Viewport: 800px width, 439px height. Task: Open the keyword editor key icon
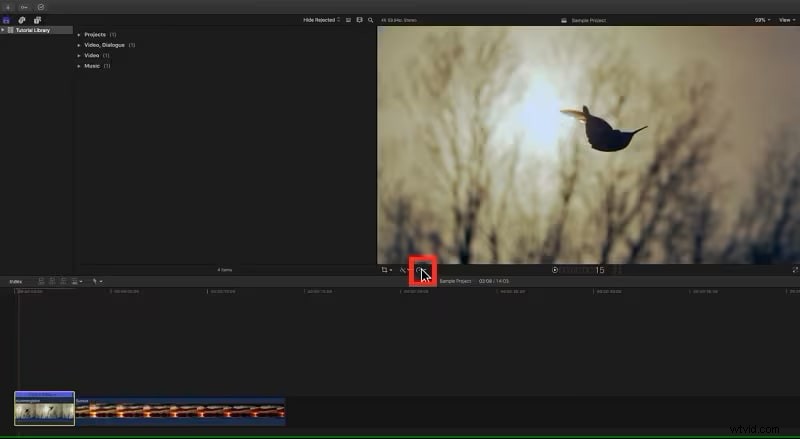(x=24, y=7)
